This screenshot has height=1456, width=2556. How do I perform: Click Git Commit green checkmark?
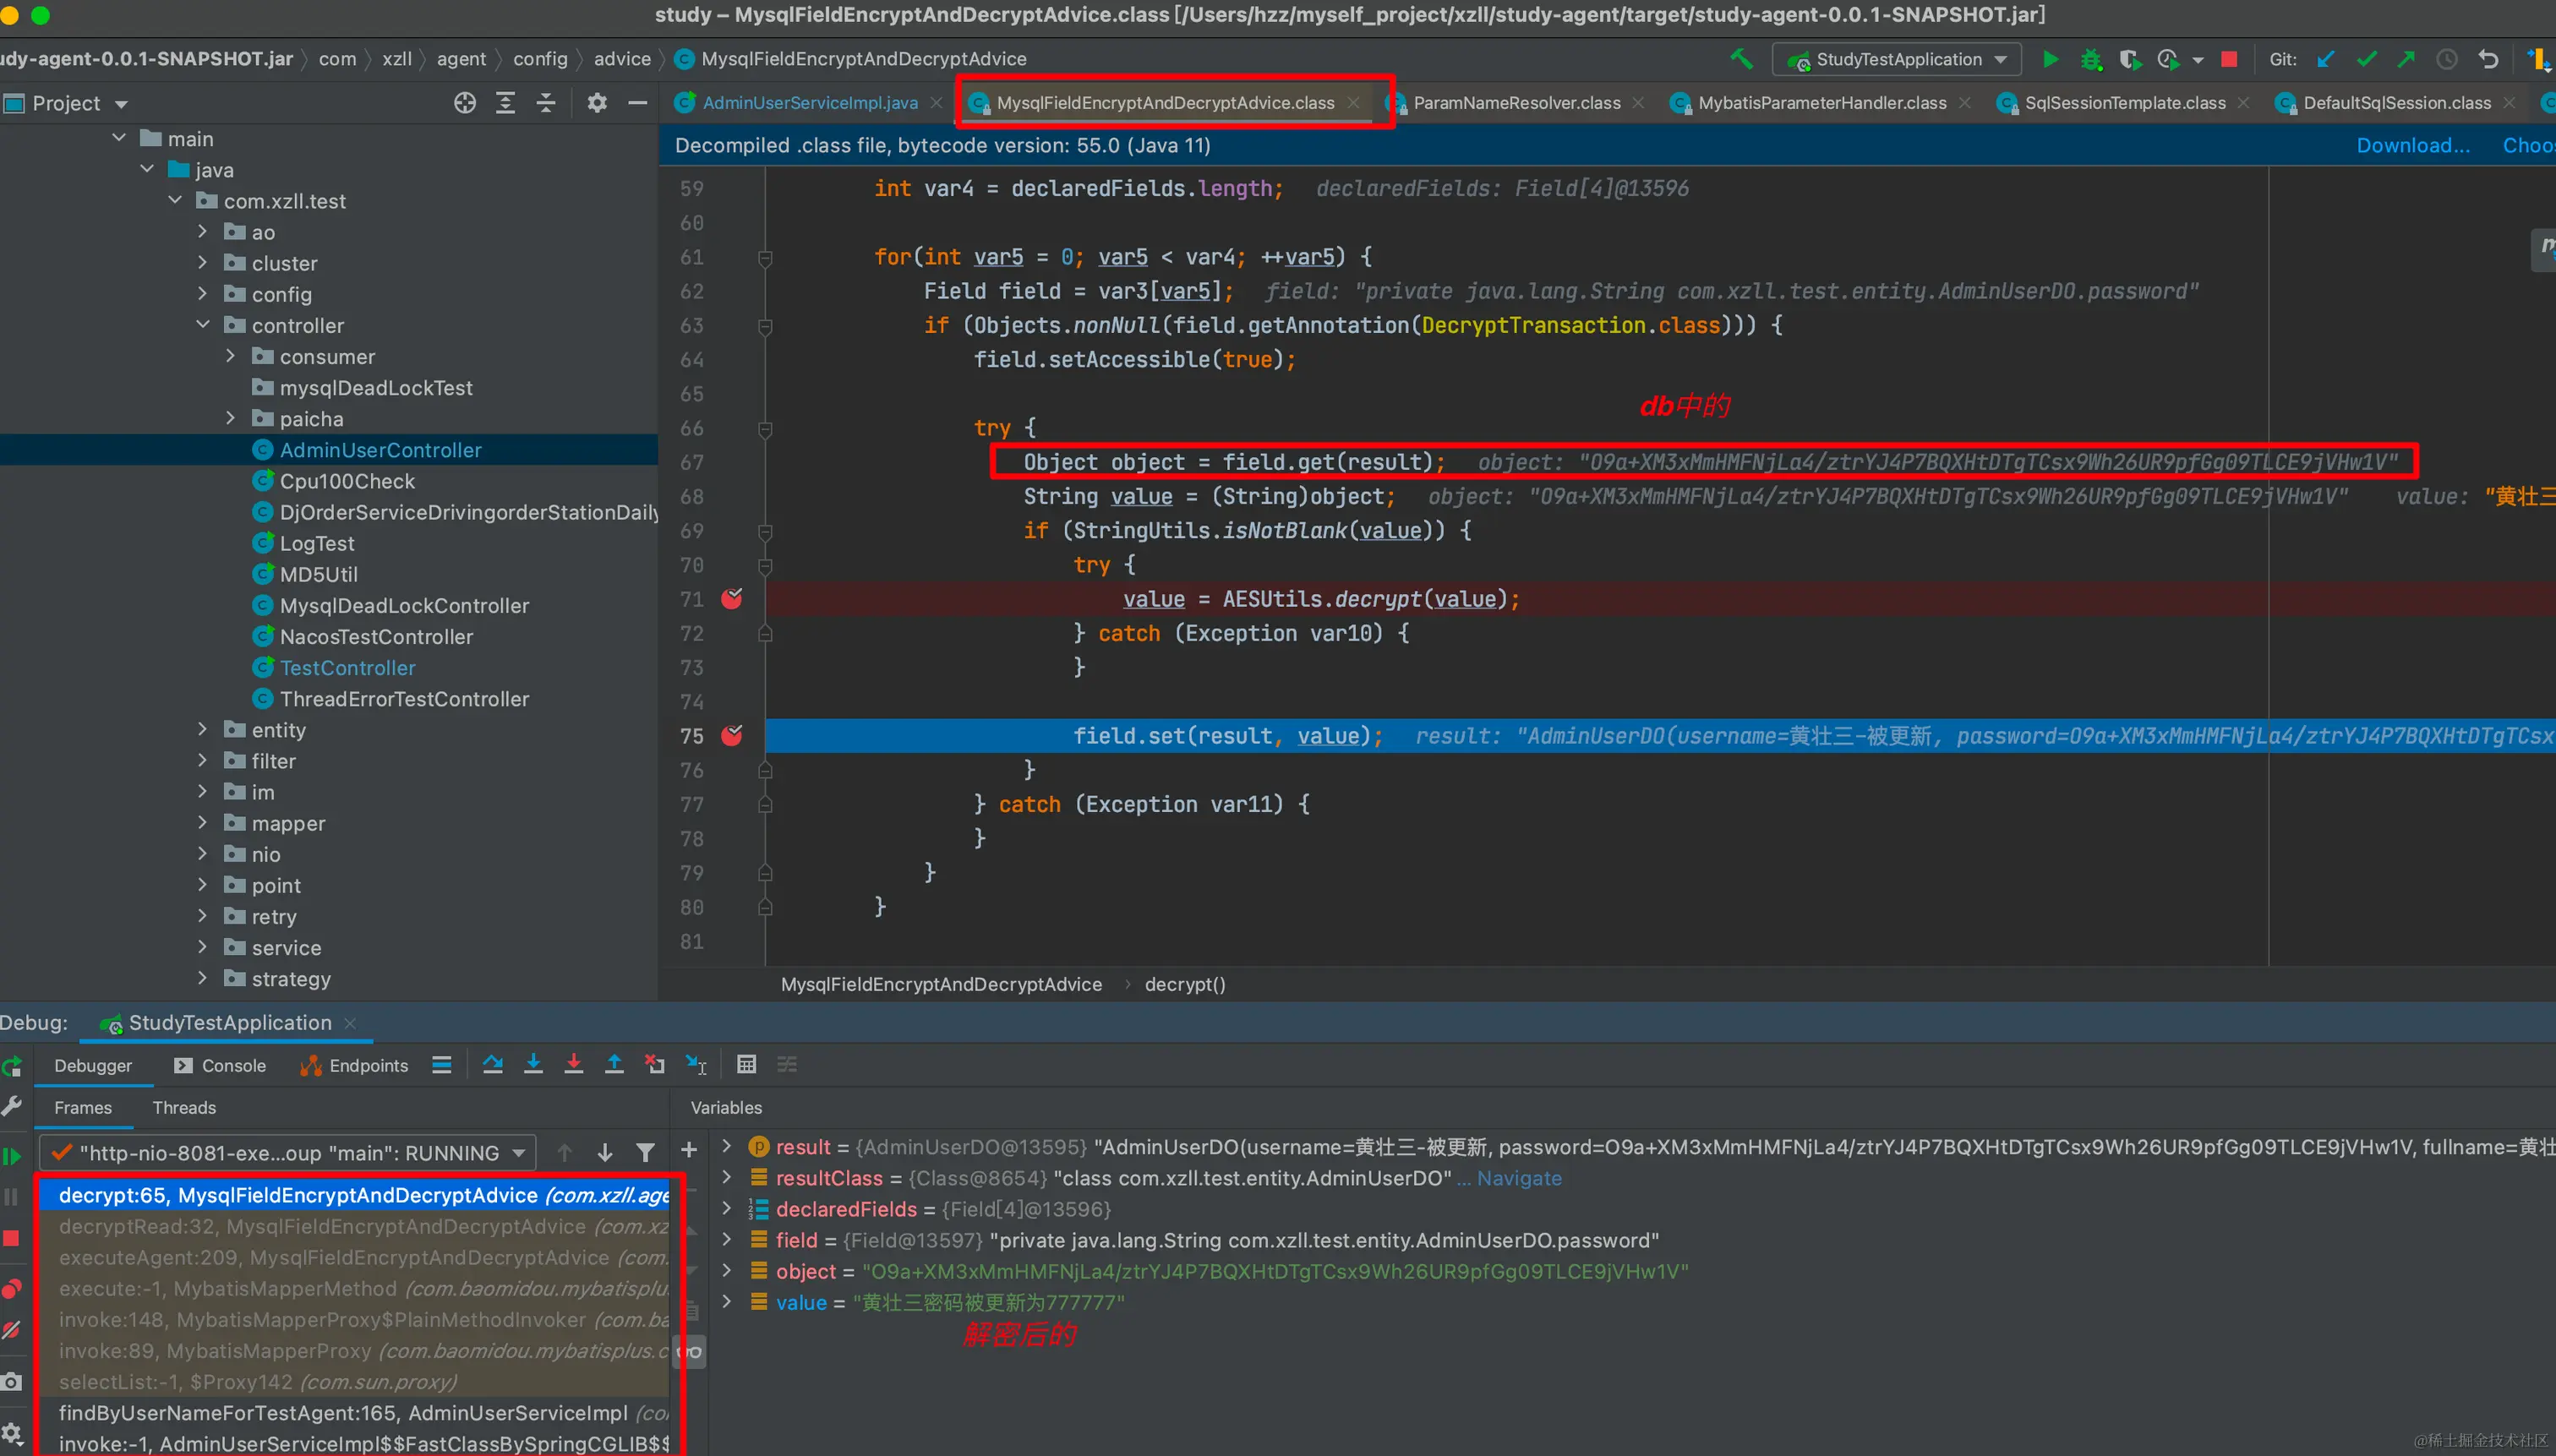pos(2366,59)
